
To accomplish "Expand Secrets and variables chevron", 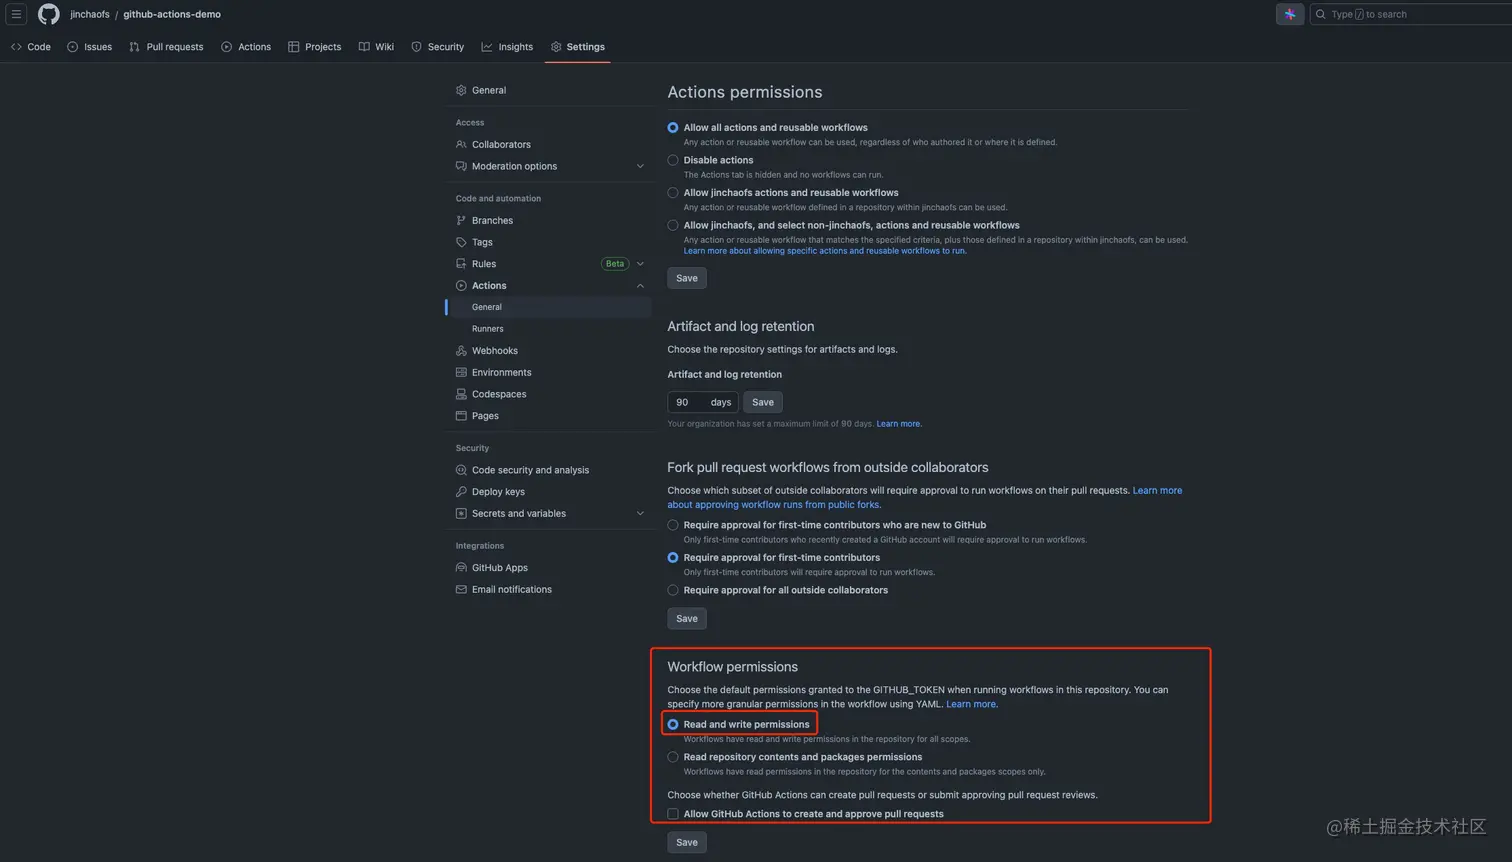I will pos(640,514).
